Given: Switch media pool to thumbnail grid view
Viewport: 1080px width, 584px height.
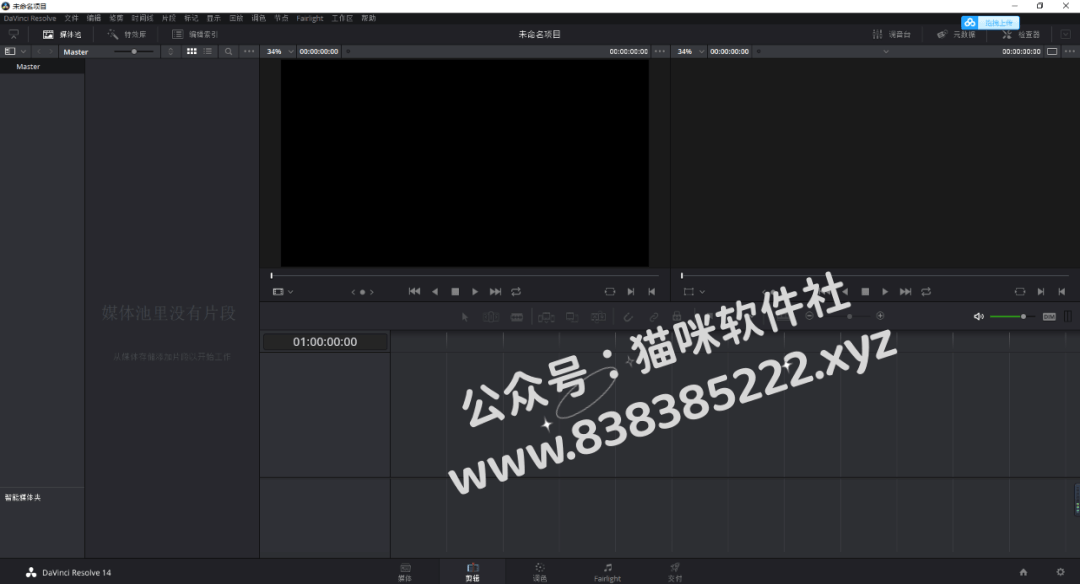Looking at the screenshot, I should coord(191,52).
